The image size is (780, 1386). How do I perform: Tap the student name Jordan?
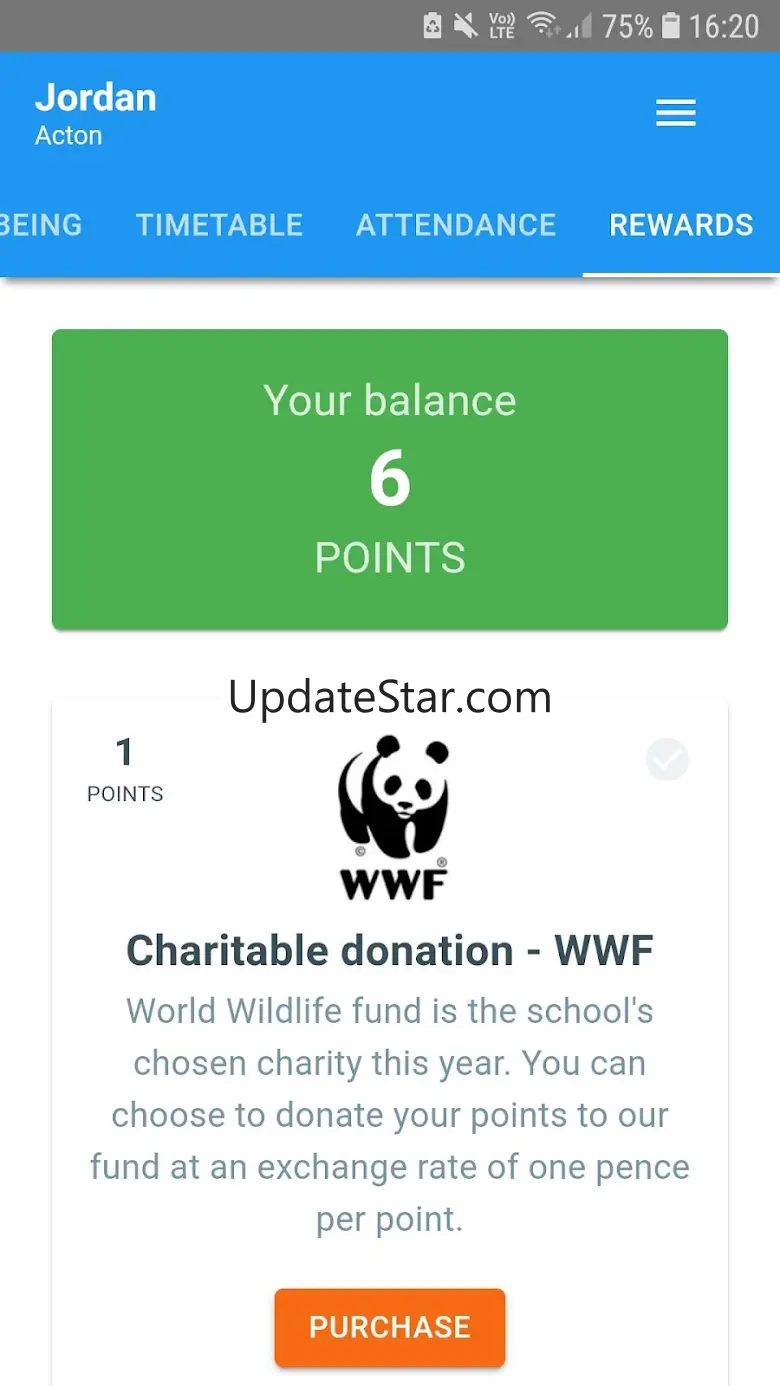96,98
